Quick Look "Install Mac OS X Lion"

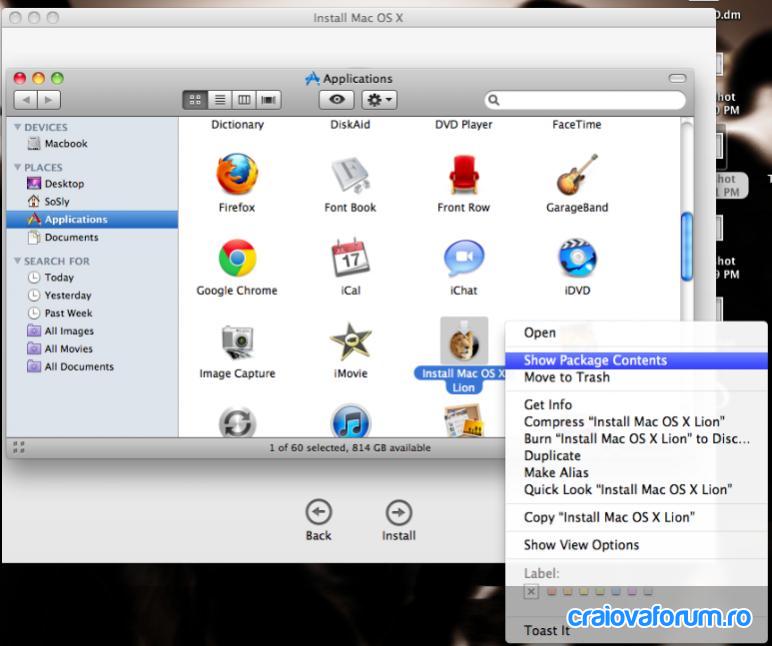pos(636,489)
